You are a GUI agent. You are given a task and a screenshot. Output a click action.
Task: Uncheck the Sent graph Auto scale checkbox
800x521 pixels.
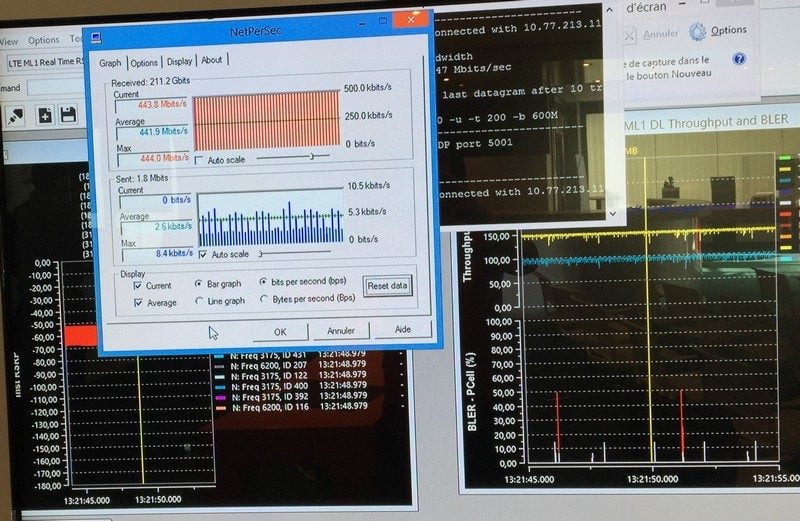(203, 254)
